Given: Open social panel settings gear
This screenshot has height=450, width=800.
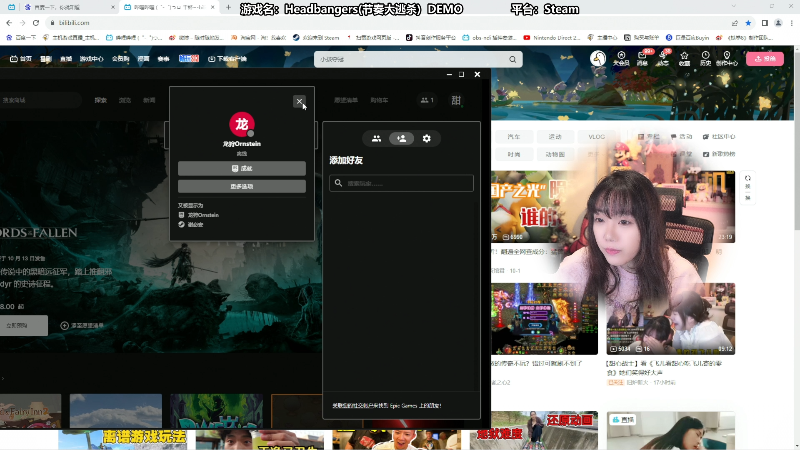Looking at the screenshot, I should (x=427, y=138).
